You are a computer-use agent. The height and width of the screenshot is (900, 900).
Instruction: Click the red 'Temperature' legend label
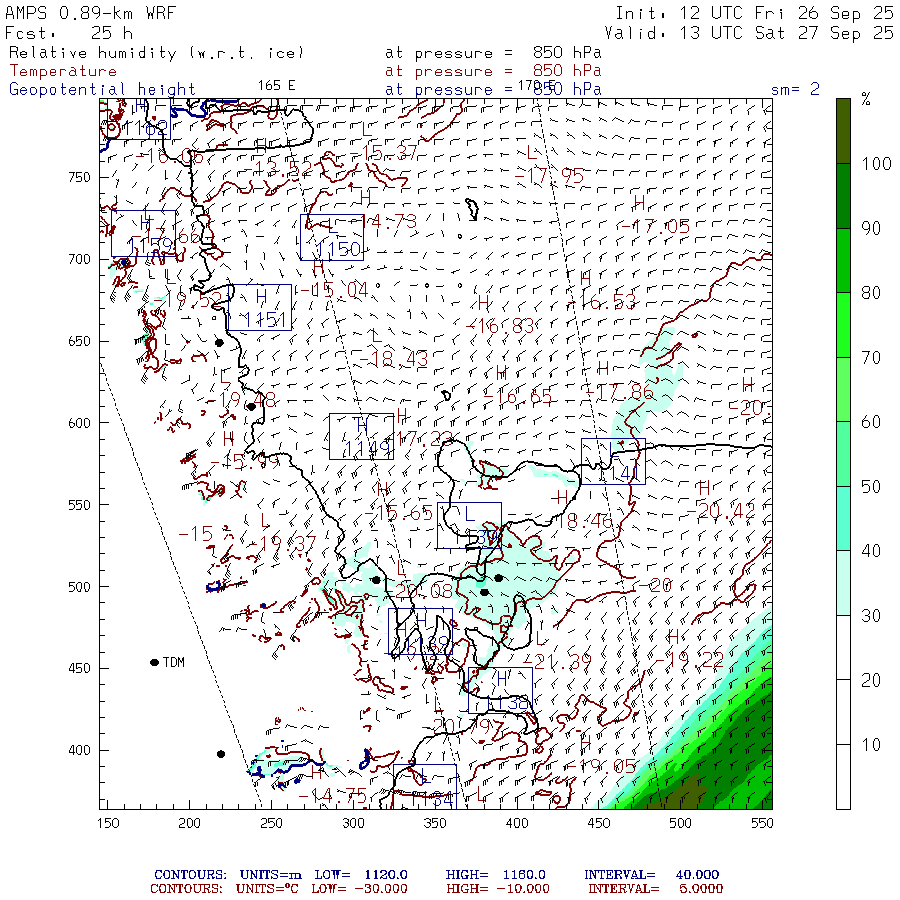tap(63, 71)
